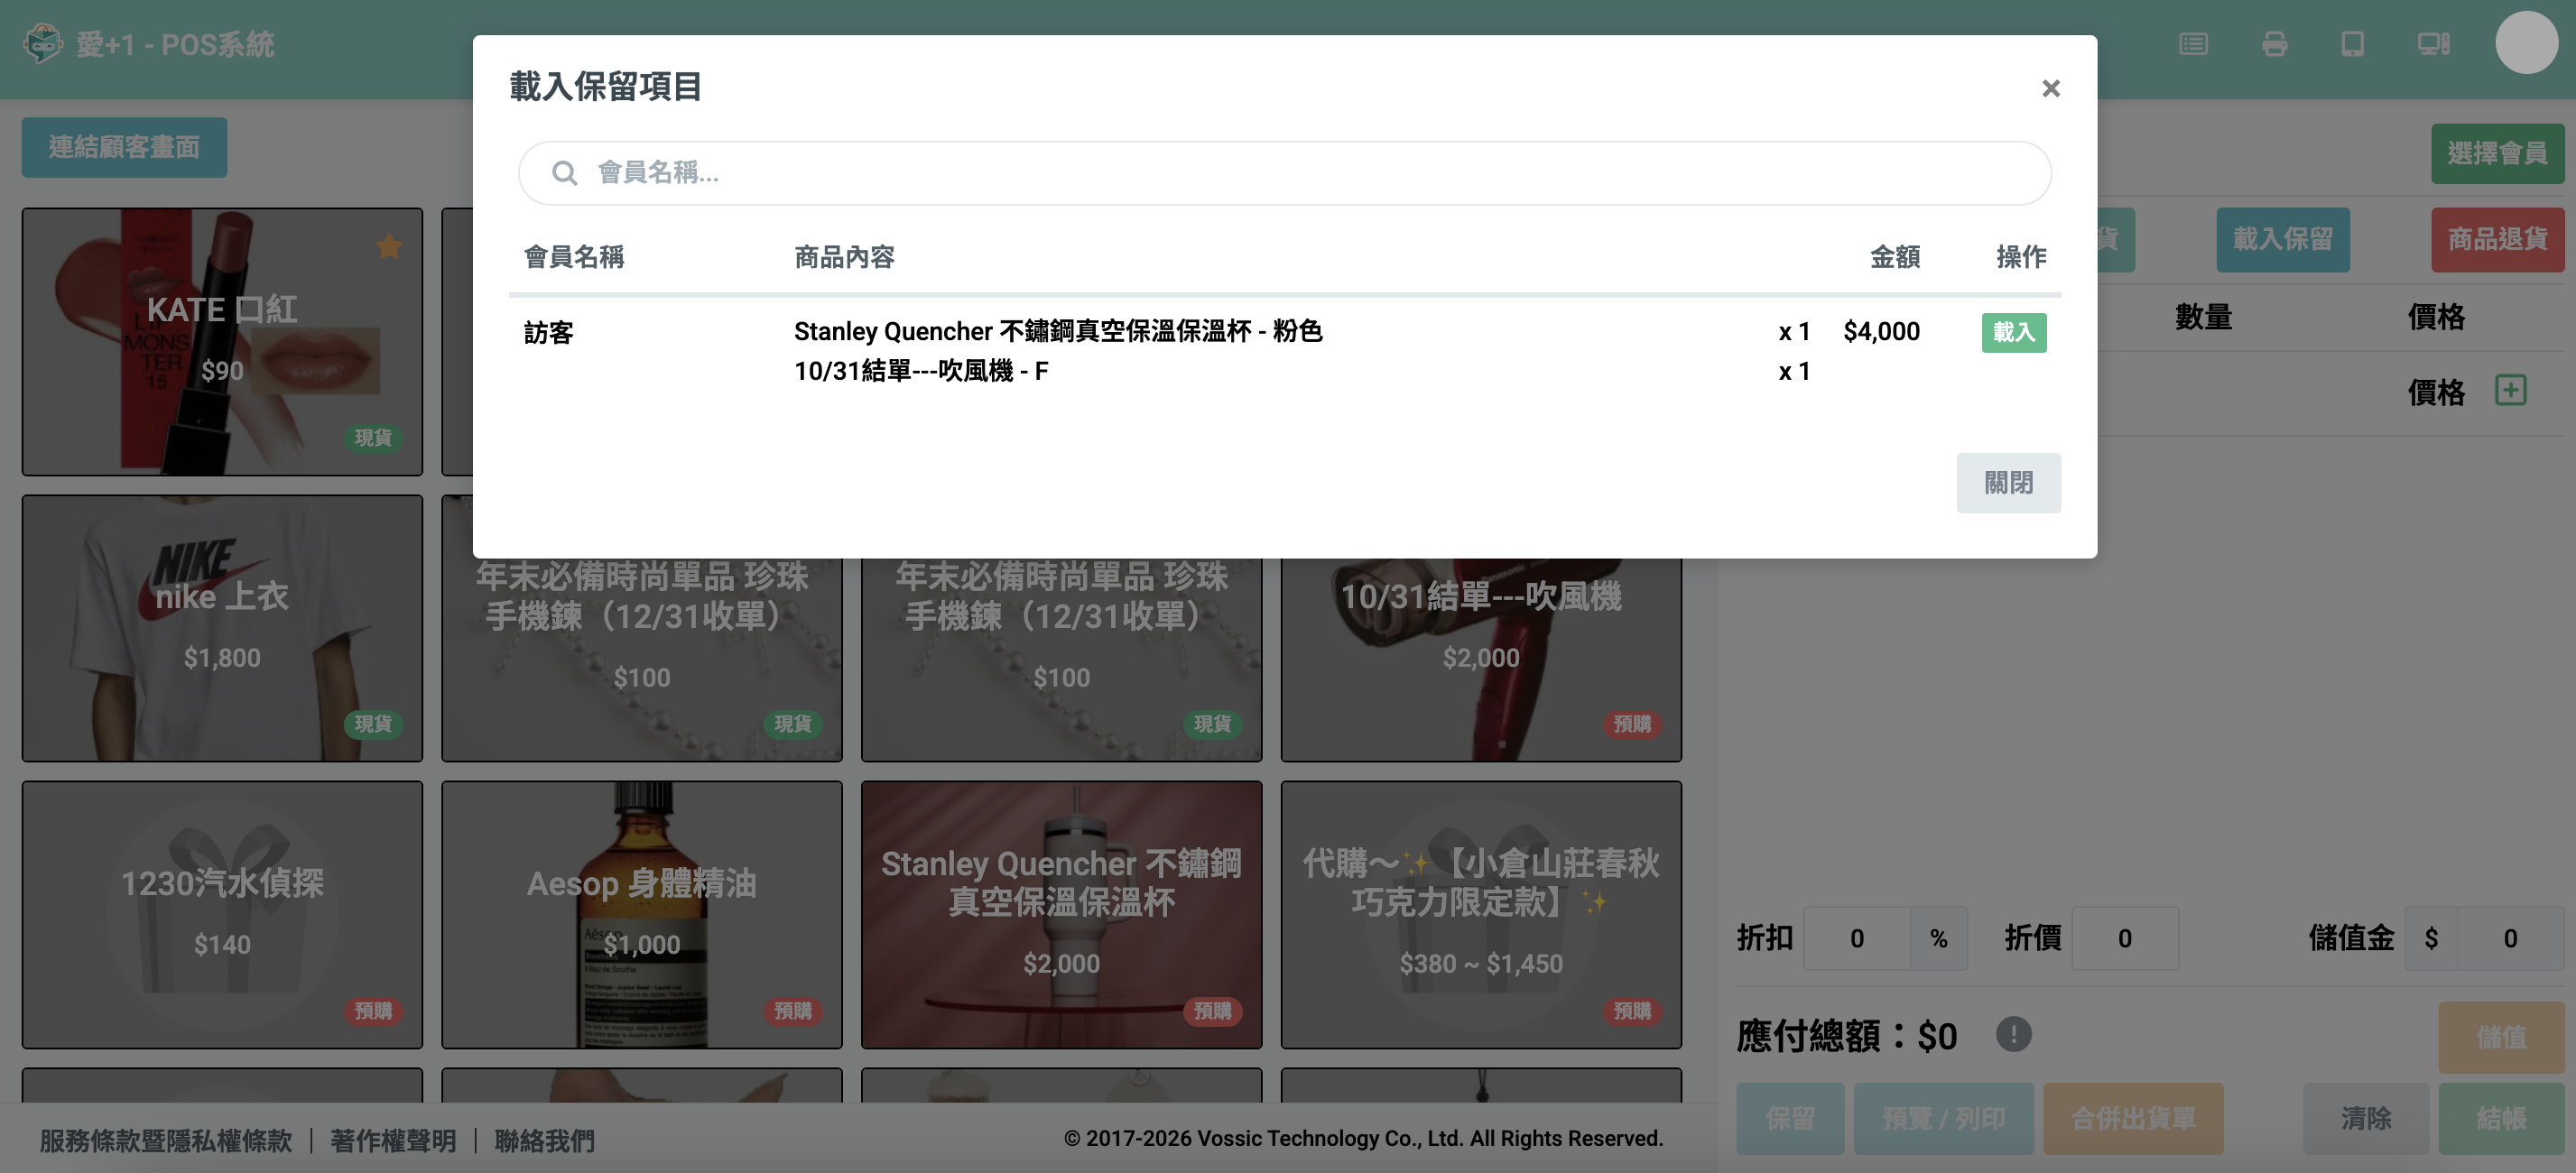Click the 關閉 button in the dialog
The width and height of the screenshot is (2576, 1173).
tap(2008, 483)
